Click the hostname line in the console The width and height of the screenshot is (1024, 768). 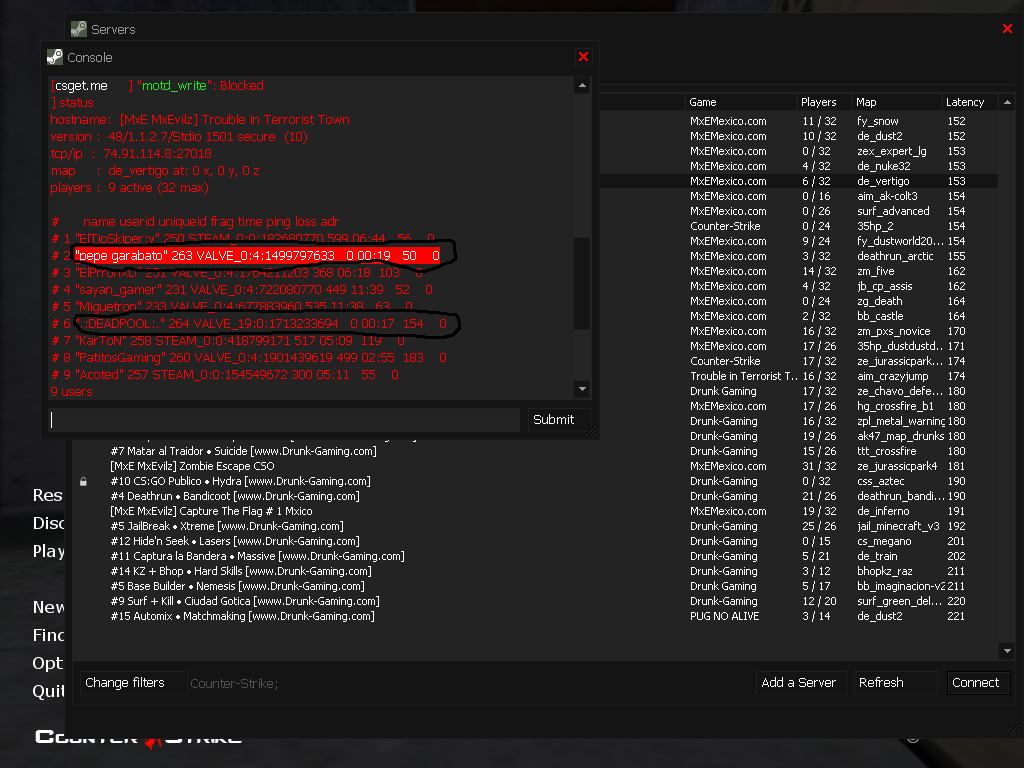(200, 120)
